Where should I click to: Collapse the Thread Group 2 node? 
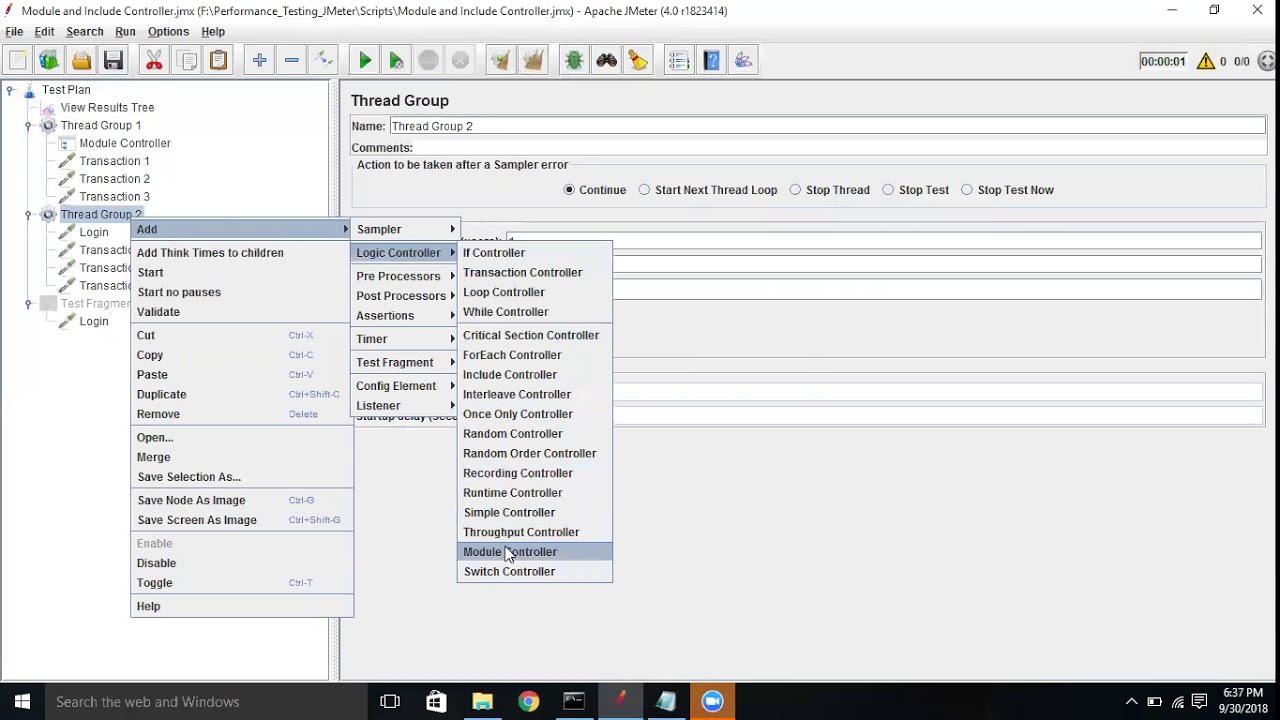pyautogui.click(x=28, y=215)
